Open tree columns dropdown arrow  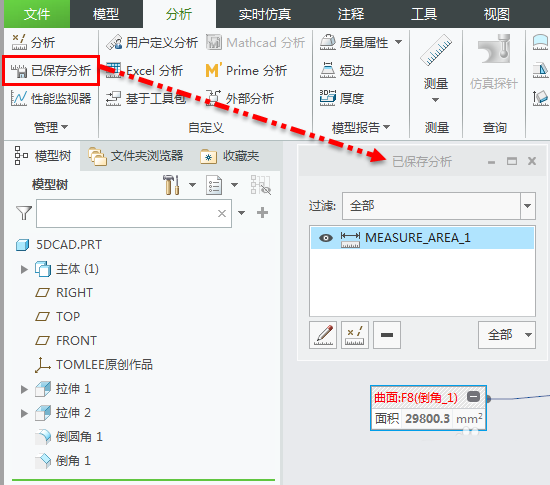coord(234,185)
